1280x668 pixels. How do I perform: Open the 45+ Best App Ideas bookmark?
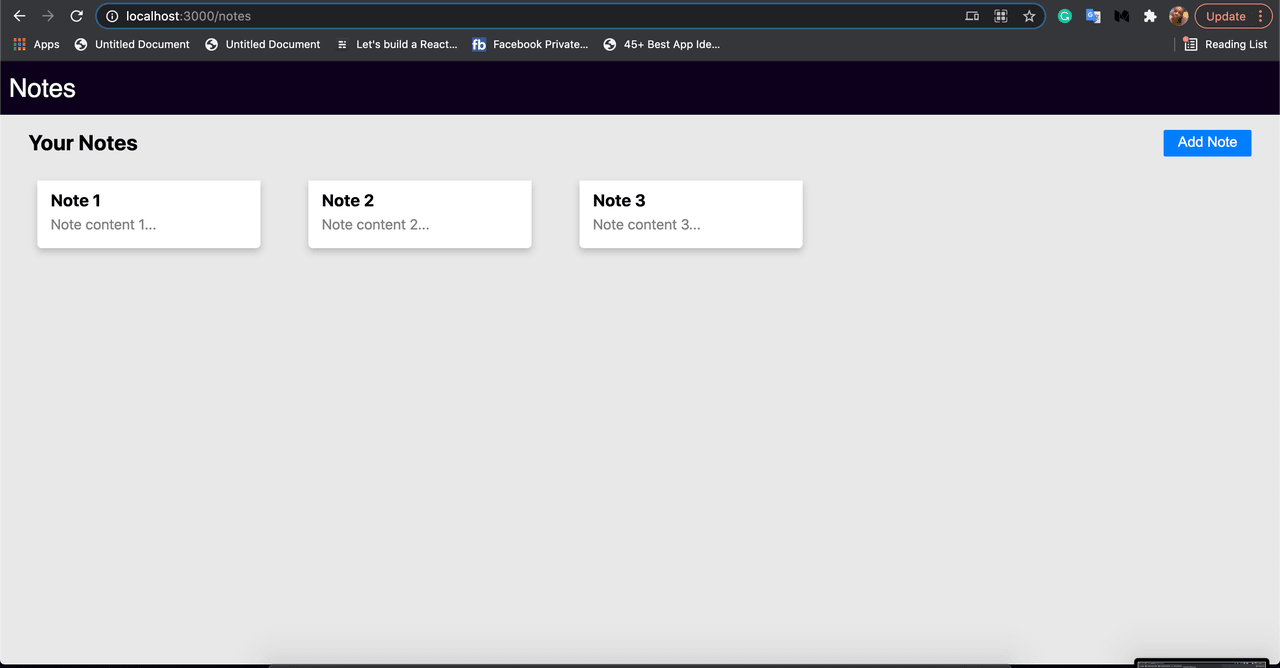pyautogui.click(x=662, y=44)
